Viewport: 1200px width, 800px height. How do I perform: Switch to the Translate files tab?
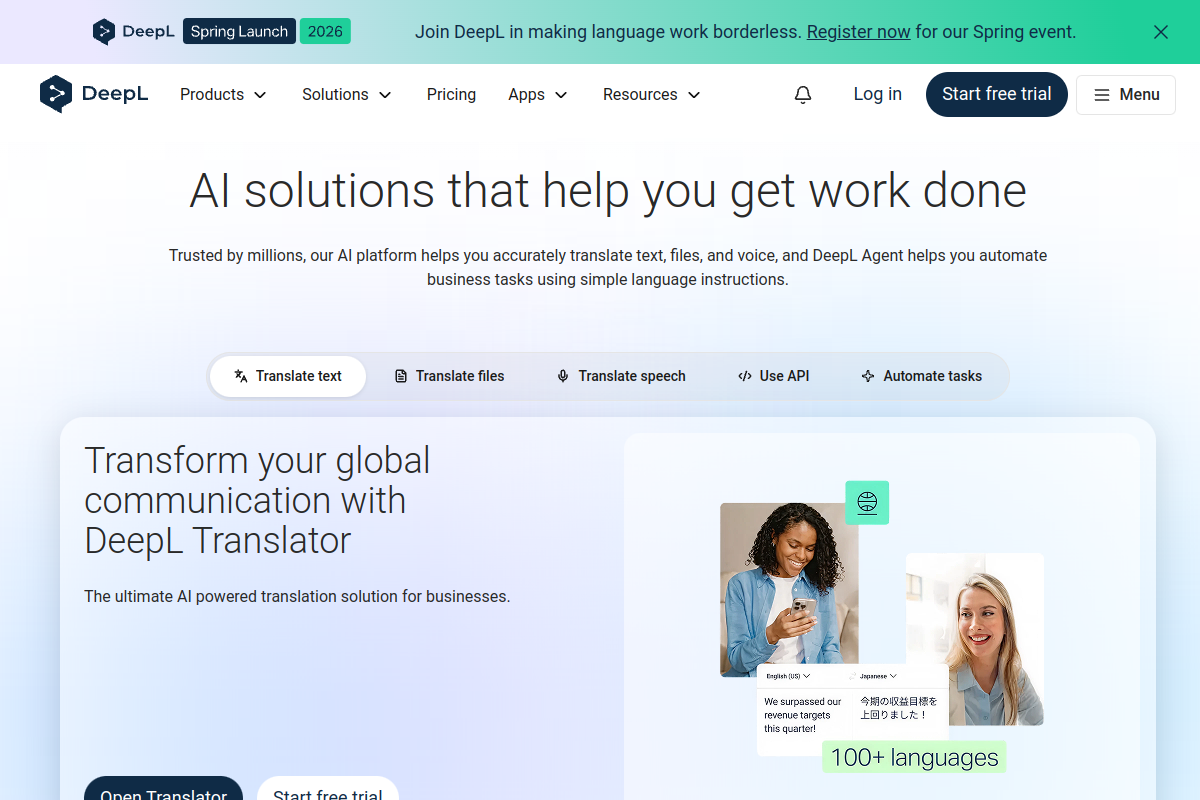point(449,376)
